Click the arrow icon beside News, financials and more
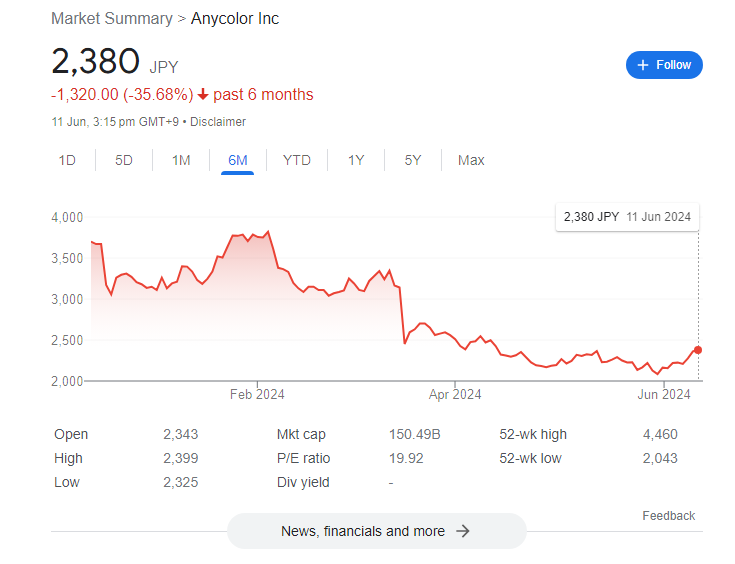The height and width of the screenshot is (564, 735). click(x=463, y=531)
